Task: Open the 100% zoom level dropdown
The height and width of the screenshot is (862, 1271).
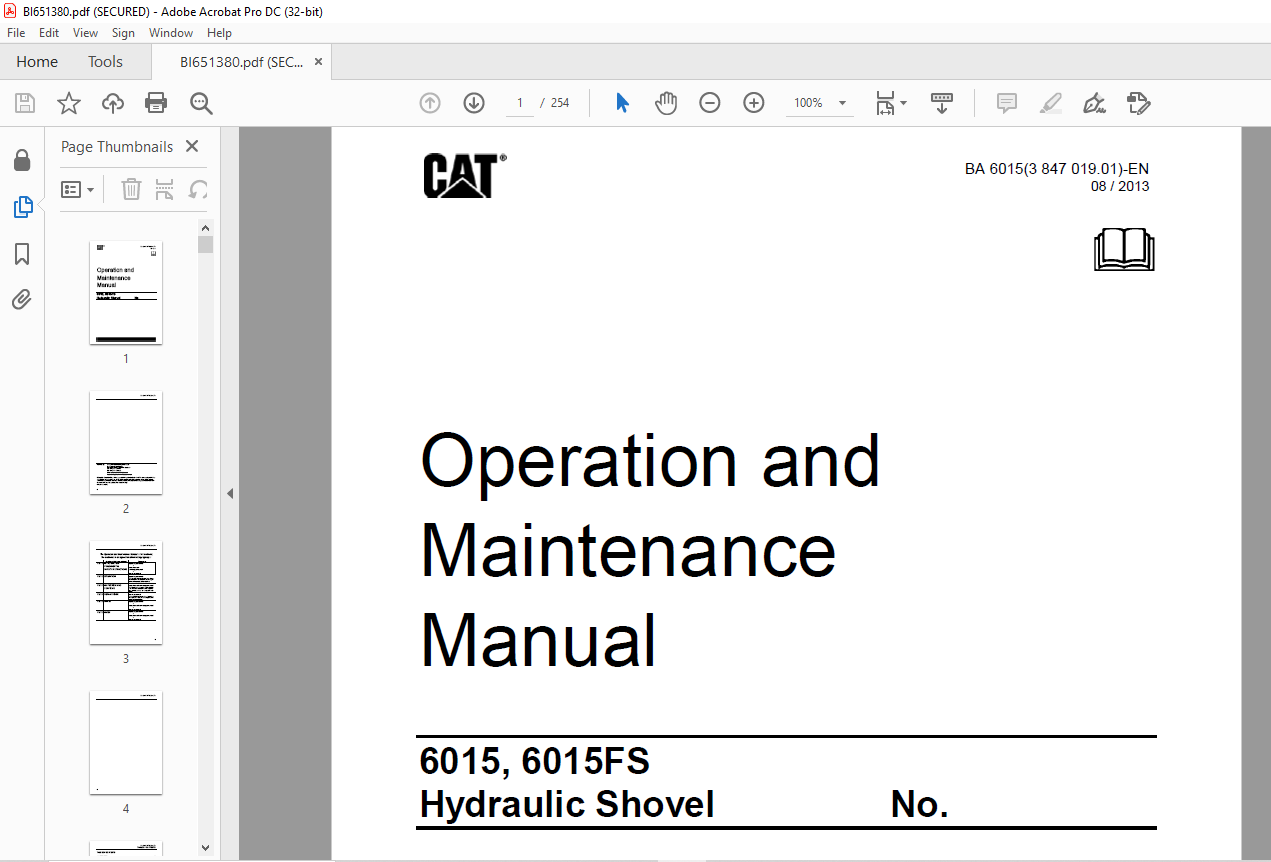Action: coord(842,103)
